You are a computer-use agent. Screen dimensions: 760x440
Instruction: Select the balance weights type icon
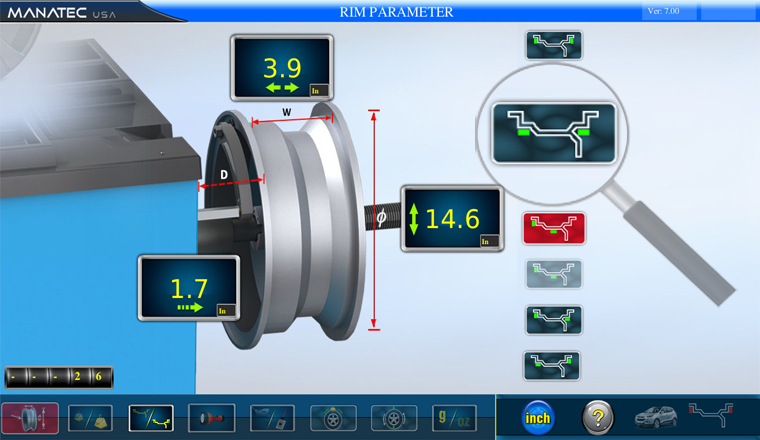coord(91,418)
